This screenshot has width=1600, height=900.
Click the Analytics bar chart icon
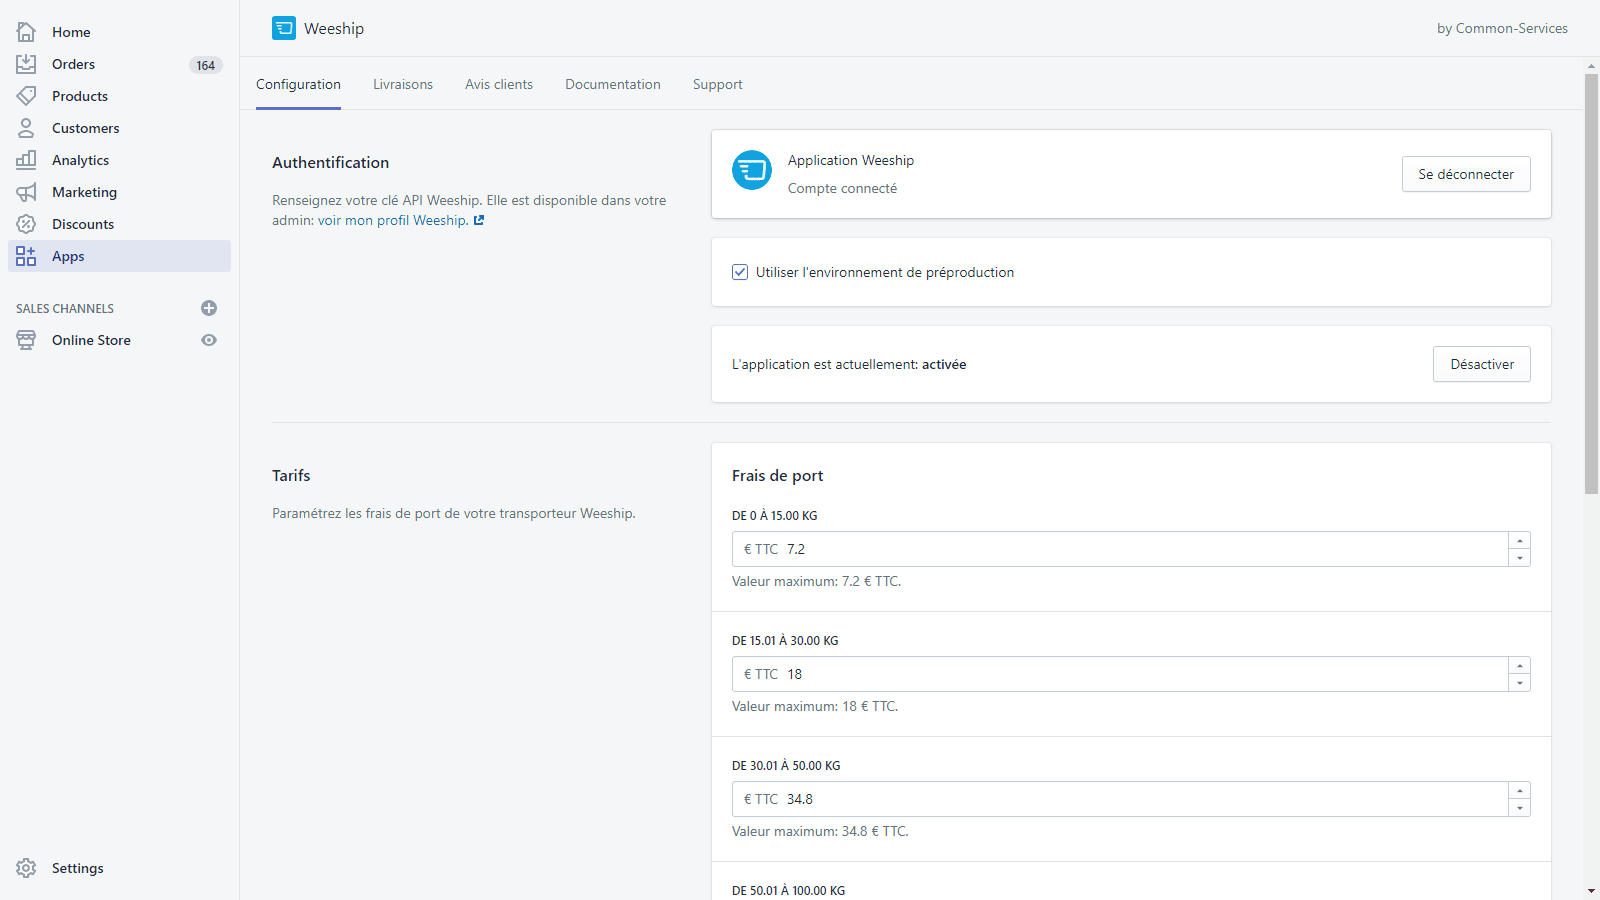pyautogui.click(x=26, y=160)
